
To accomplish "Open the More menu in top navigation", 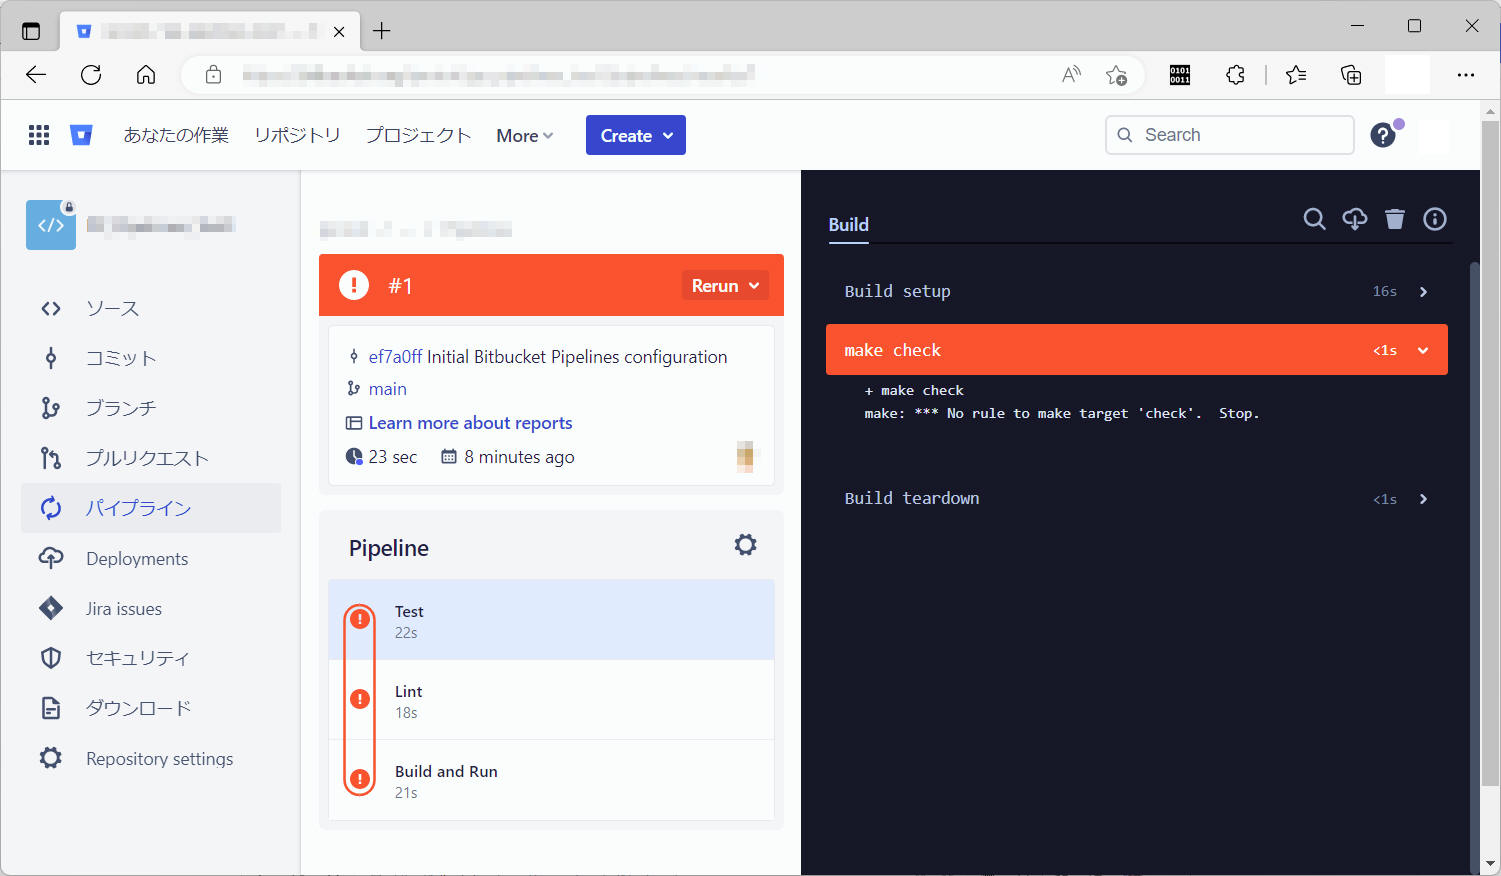I will click(524, 136).
